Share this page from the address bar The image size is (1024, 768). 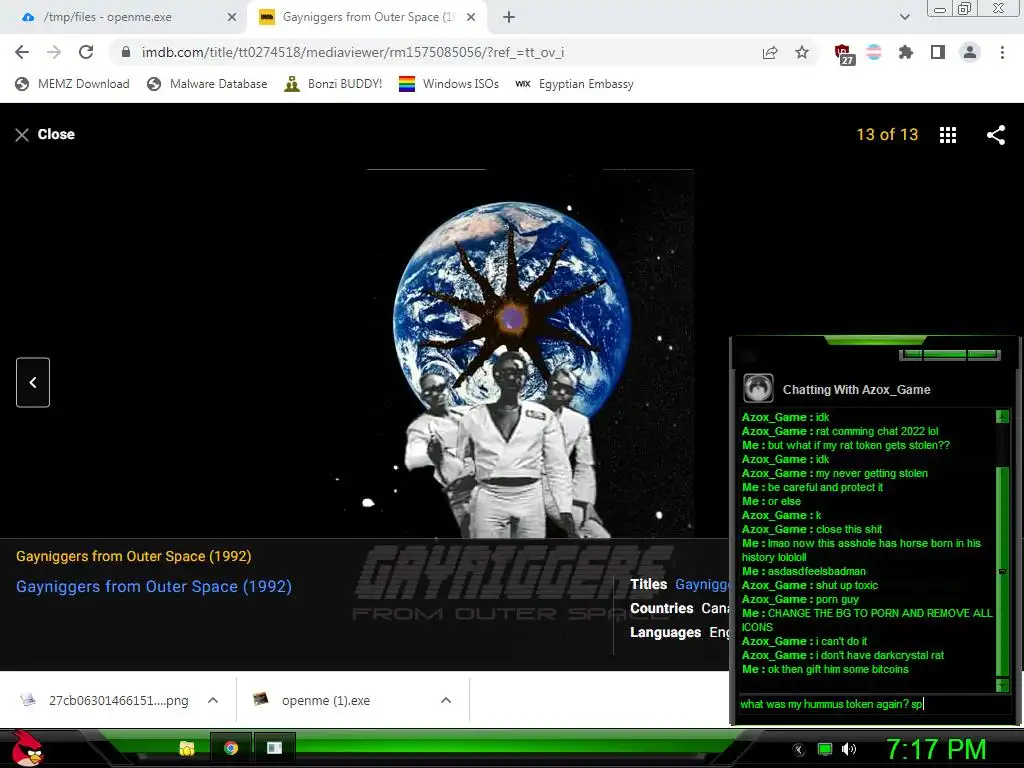[770, 53]
